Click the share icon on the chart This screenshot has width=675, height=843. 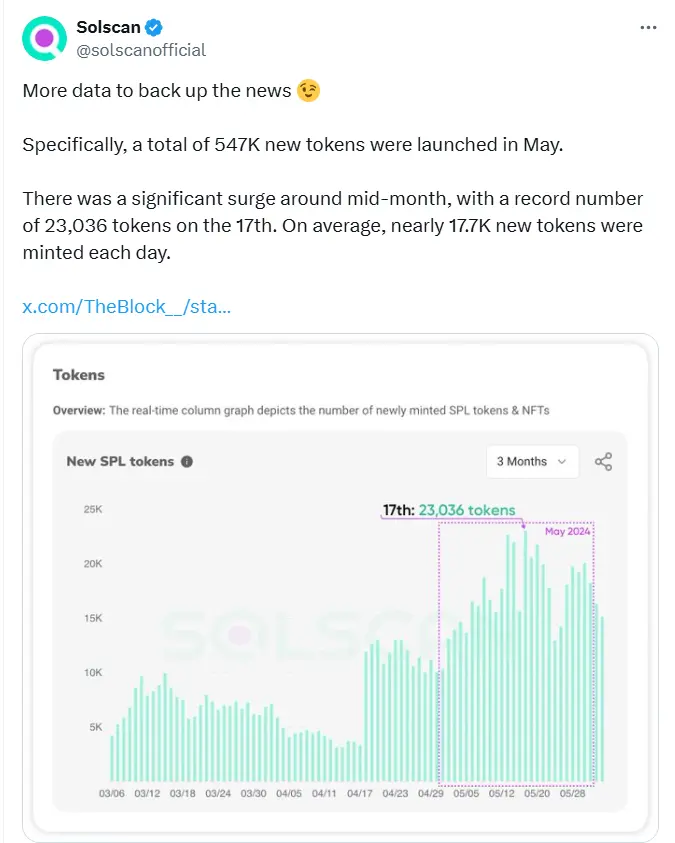603,461
